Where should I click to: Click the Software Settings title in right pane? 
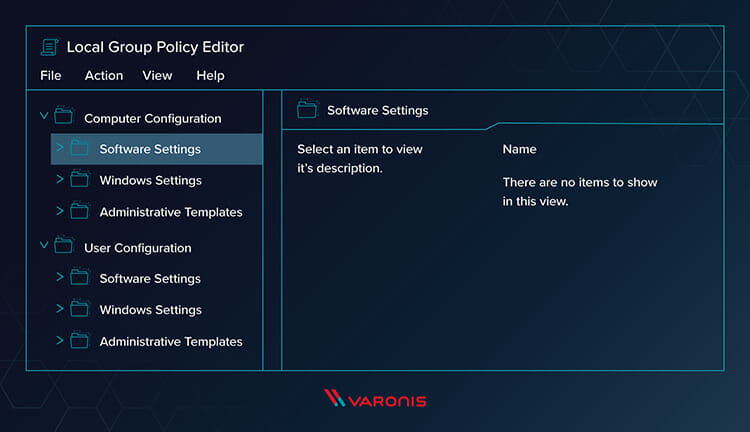click(378, 111)
